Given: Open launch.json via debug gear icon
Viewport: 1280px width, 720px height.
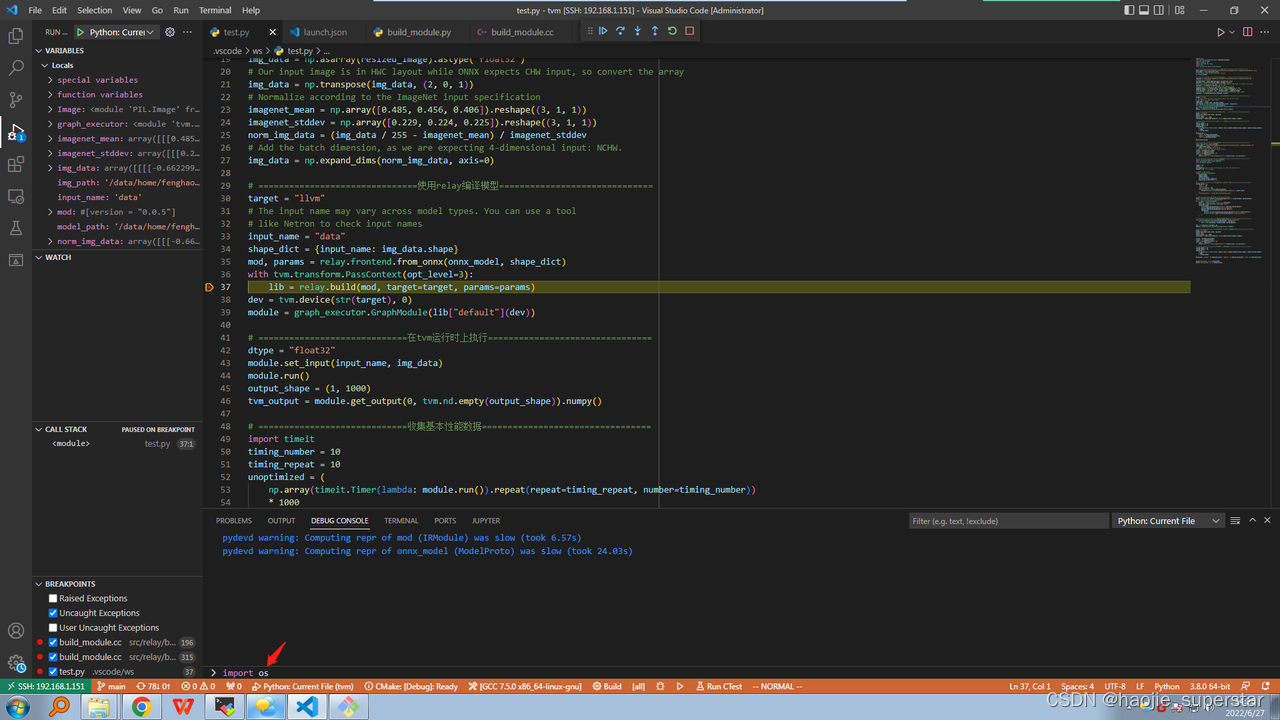Looking at the screenshot, I should (x=170, y=32).
